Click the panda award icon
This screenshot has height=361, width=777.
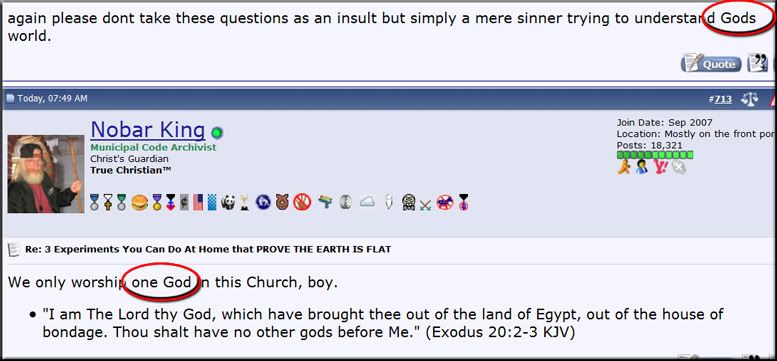pyautogui.click(x=228, y=202)
